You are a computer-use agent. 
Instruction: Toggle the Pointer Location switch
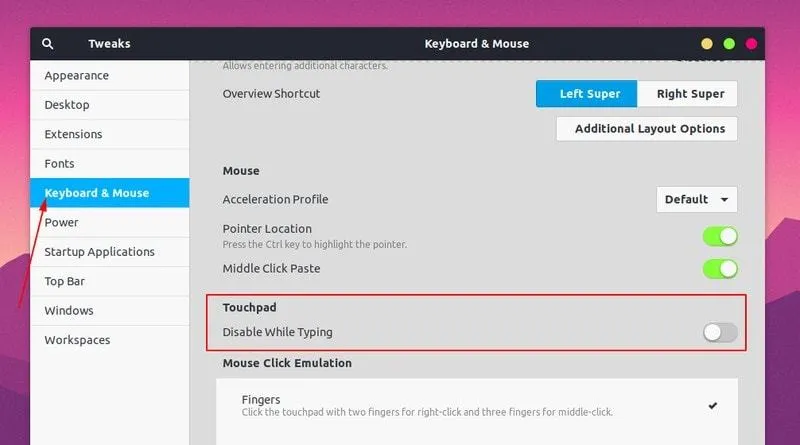point(720,236)
